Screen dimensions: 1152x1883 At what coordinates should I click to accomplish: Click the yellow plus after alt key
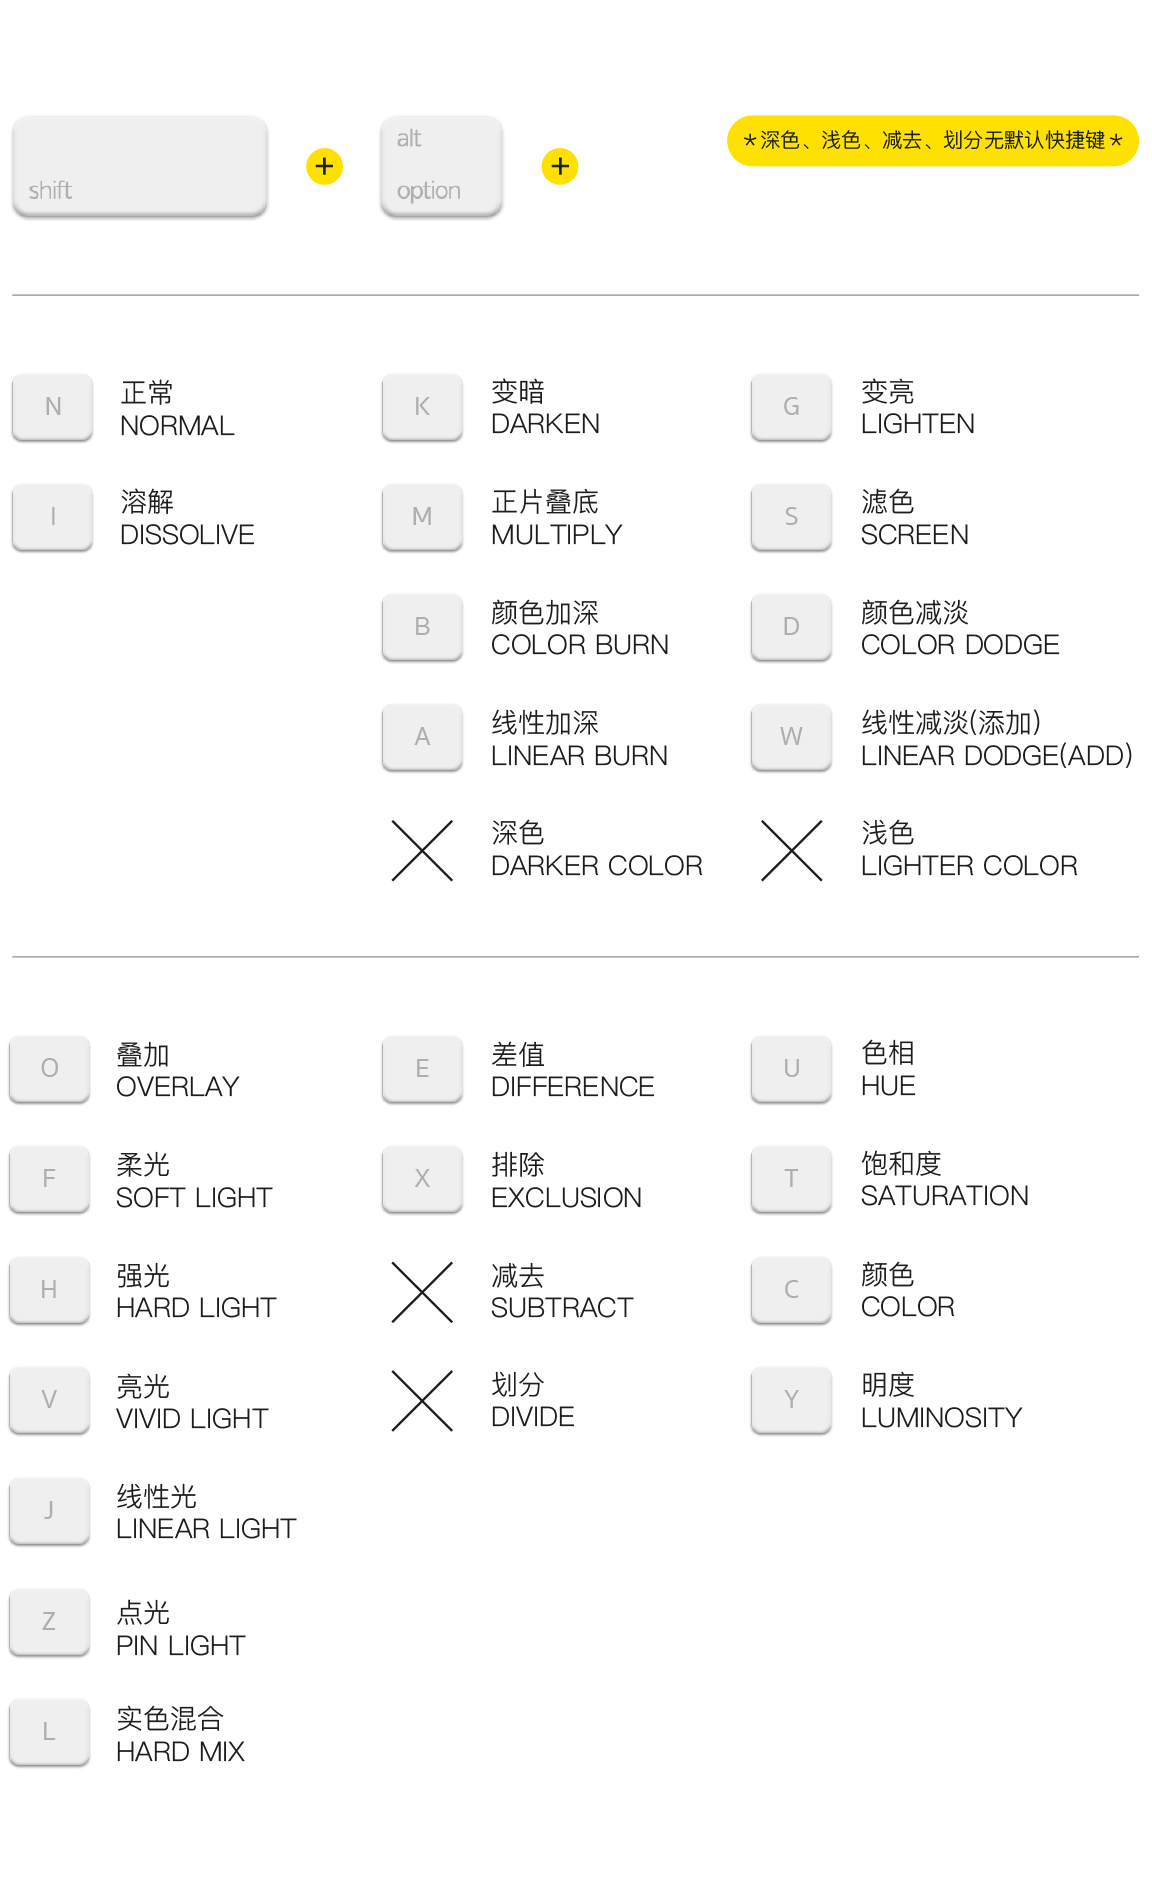560,166
